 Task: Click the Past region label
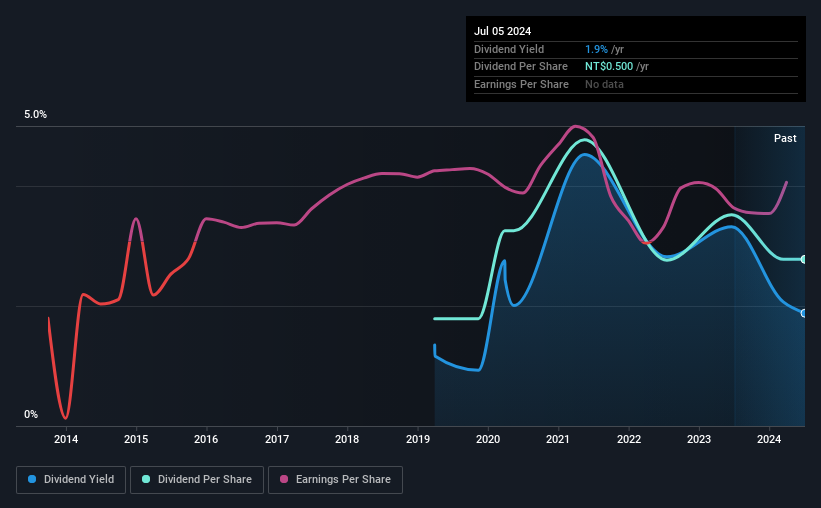tap(785, 138)
